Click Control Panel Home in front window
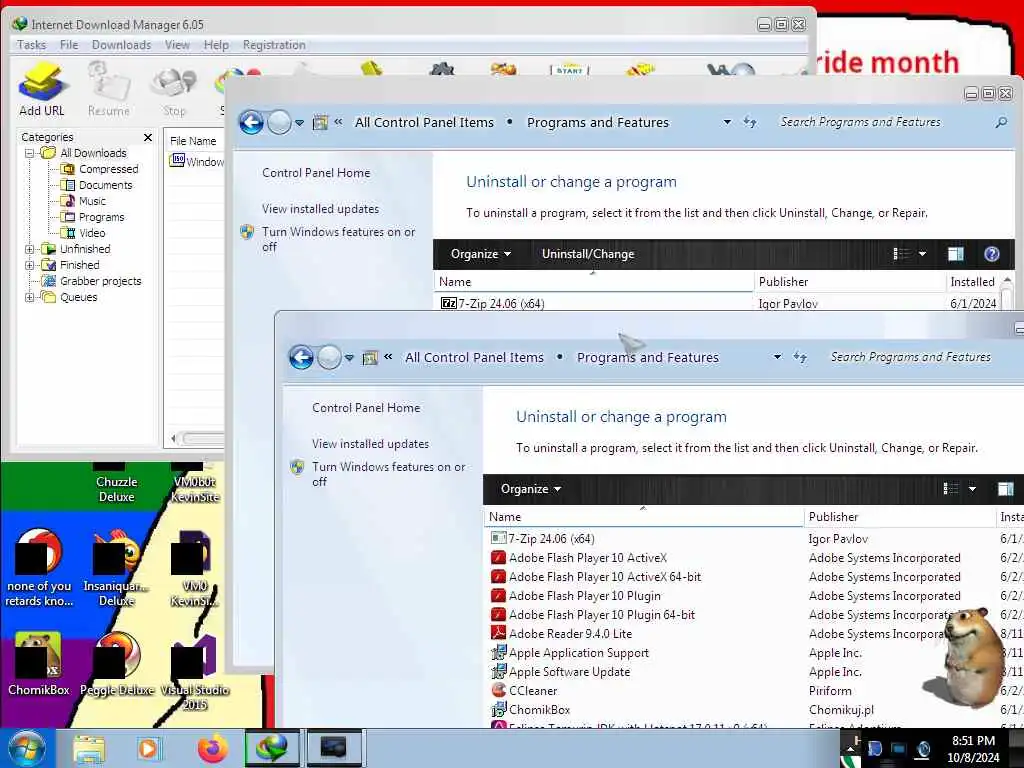Screen dimensions: 1024x768 (366, 408)
